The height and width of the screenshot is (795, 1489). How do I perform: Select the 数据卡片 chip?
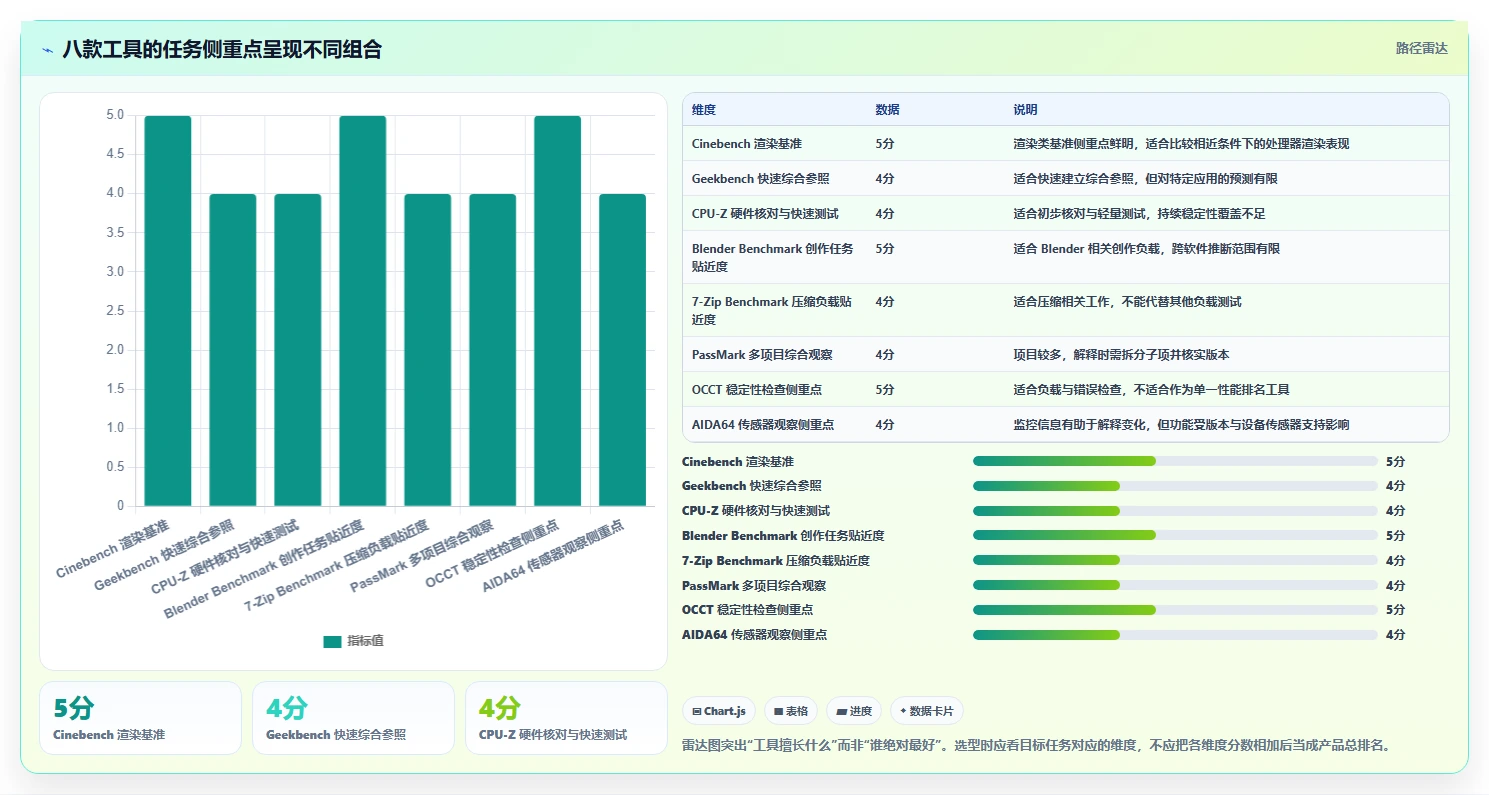coord(926,711)
